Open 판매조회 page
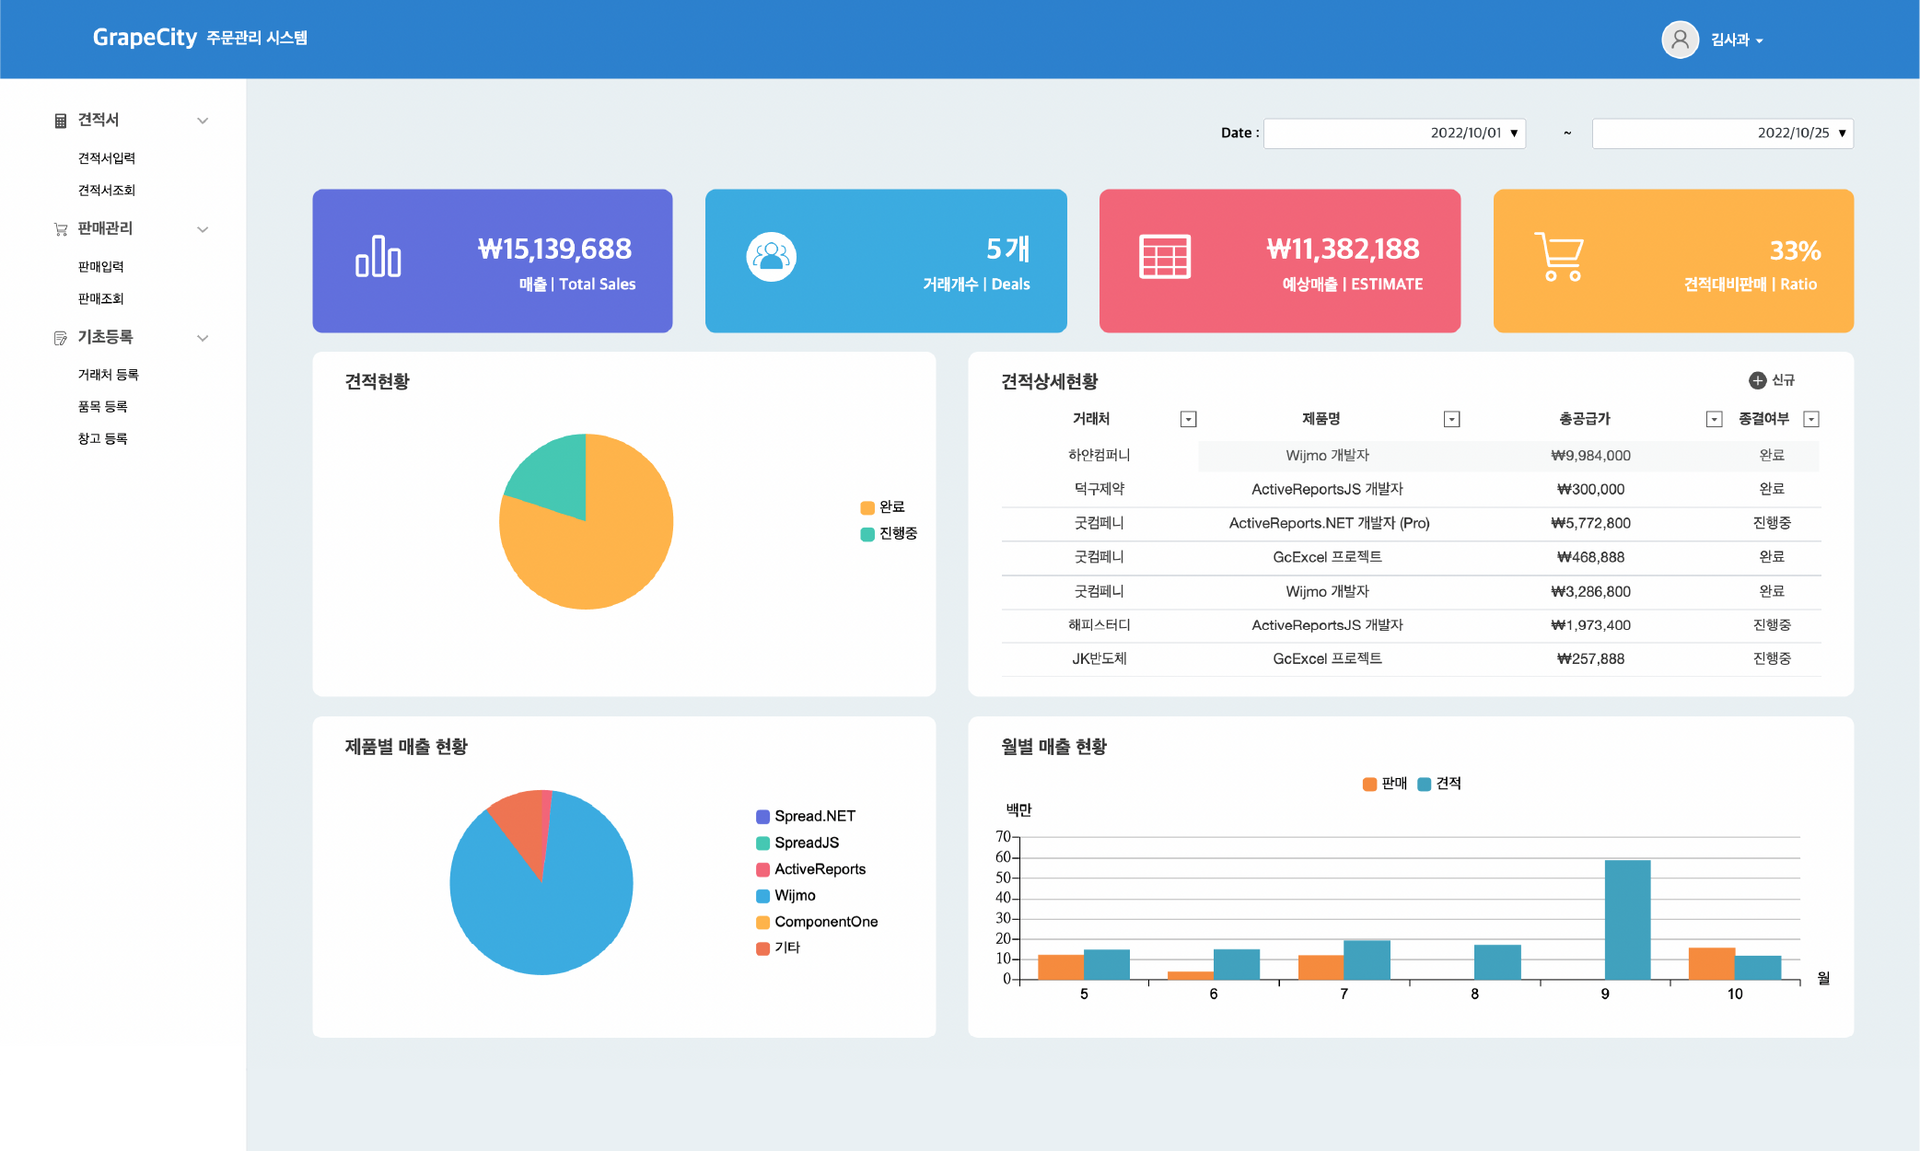This screenshot has width=1920, height=1151. pyautogui.click(x=101, y=298)
